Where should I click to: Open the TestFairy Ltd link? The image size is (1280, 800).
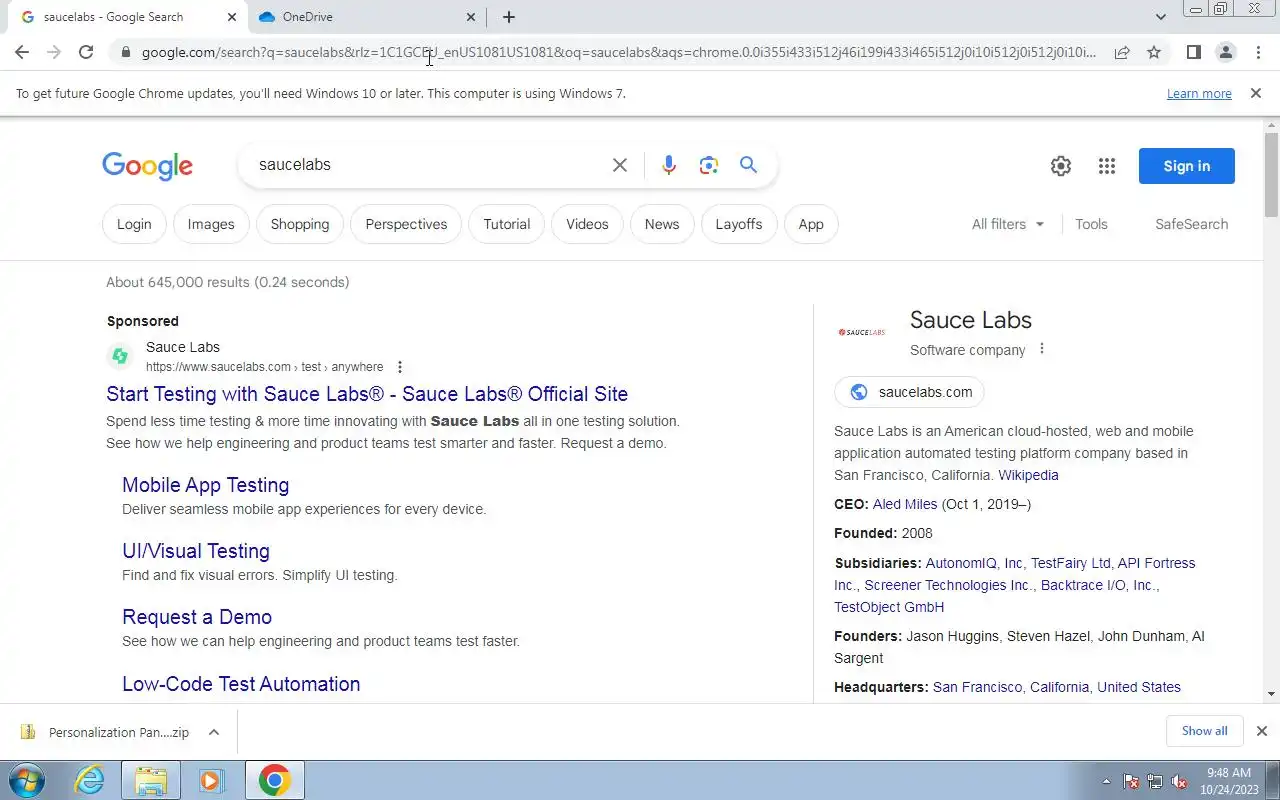click(x=1071, y=563)
